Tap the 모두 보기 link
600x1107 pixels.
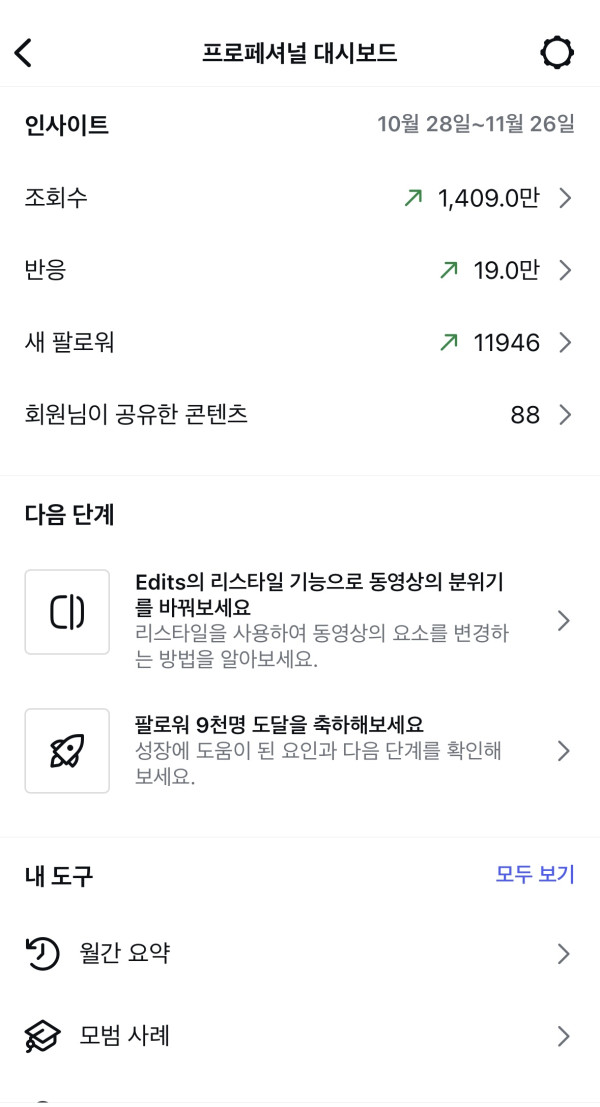tap(535, 874)
